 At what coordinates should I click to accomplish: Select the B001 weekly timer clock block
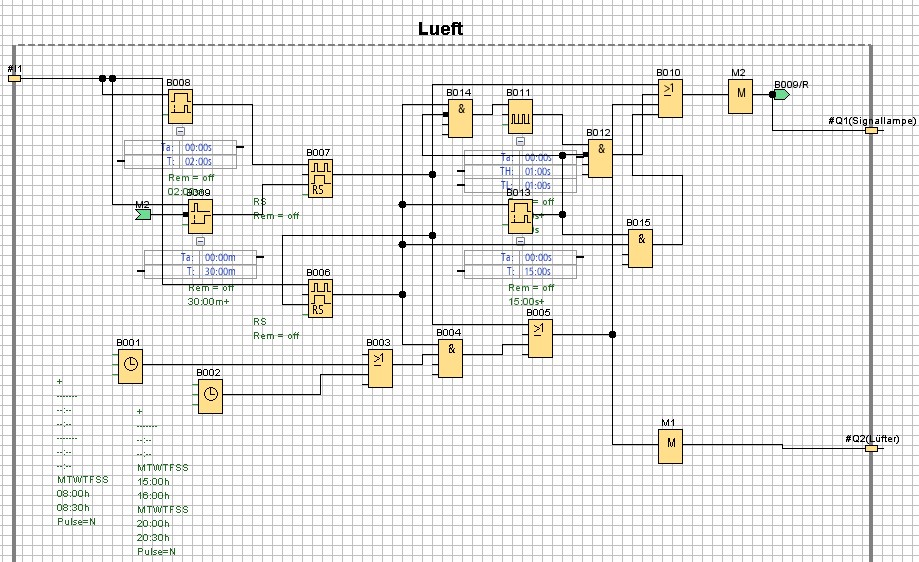(130, 367)
